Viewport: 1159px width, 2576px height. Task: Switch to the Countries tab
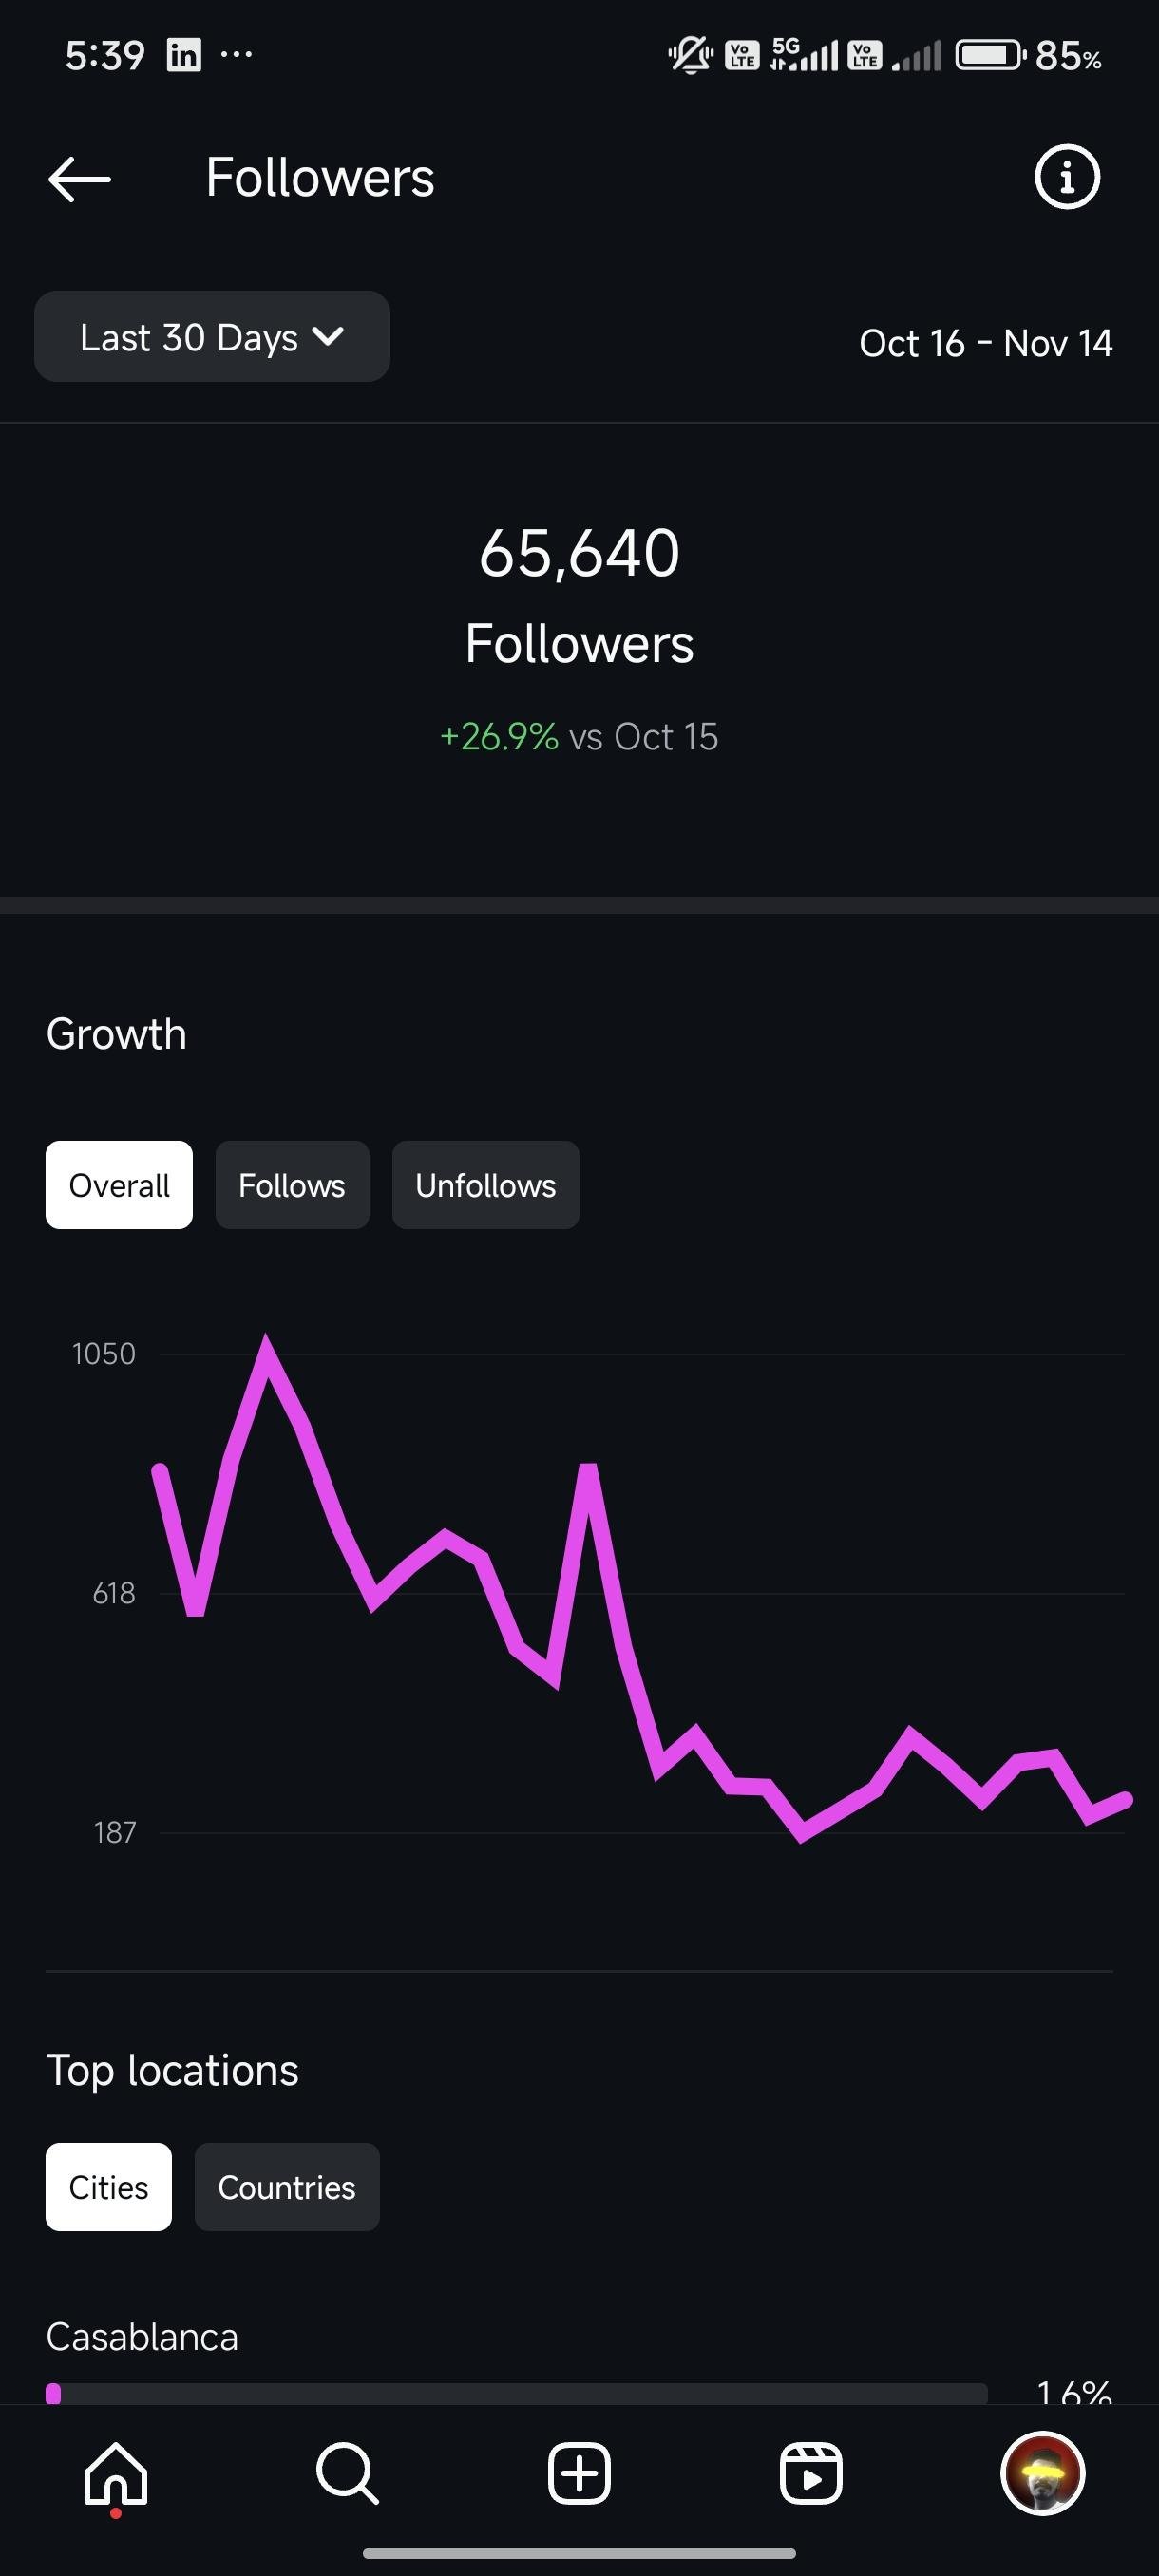(287, 2187)
